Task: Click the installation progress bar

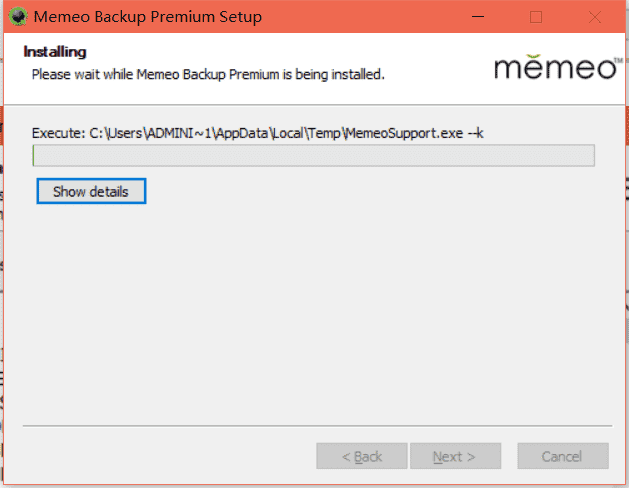Action: pos(313,156)
